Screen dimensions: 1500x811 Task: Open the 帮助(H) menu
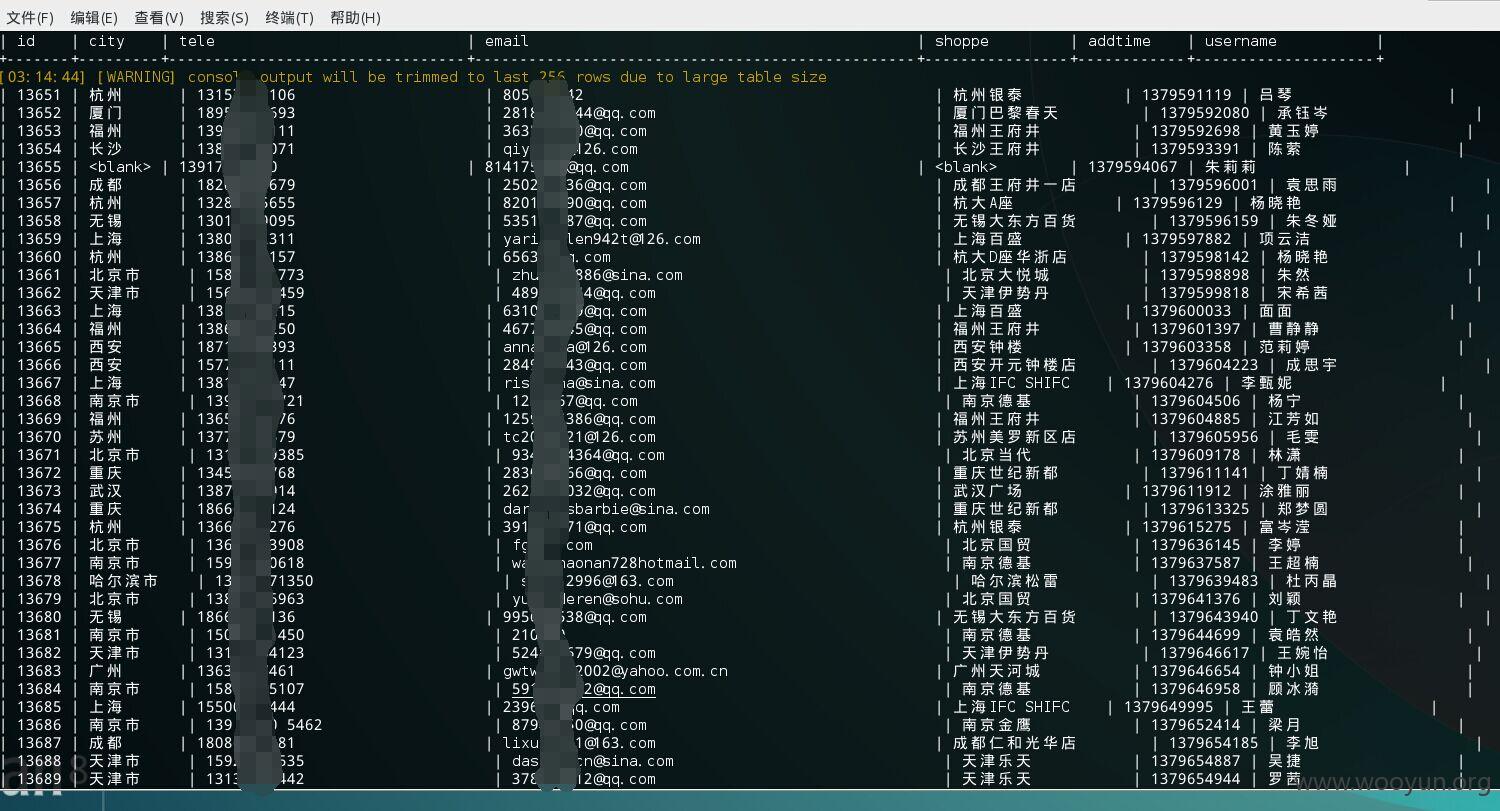click(x=355, y=18)
